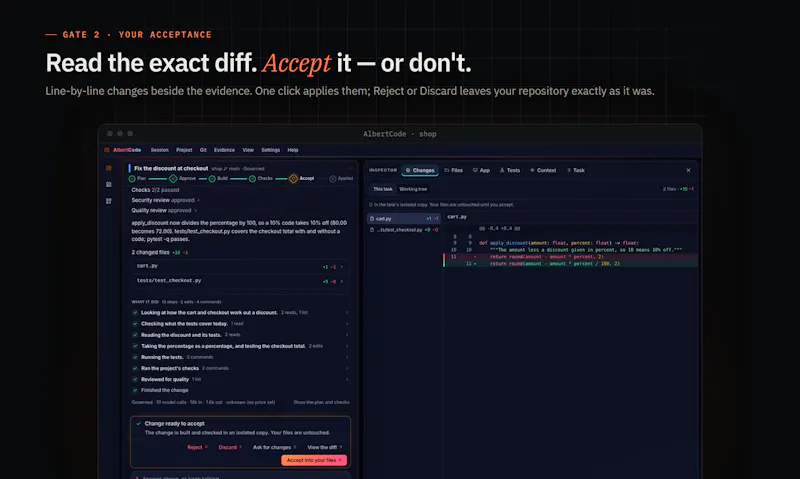Image resolution: width=800 pixels, height=479 pixels.
Task: Open the Settings menu
Action: click(x=270, y=150)
